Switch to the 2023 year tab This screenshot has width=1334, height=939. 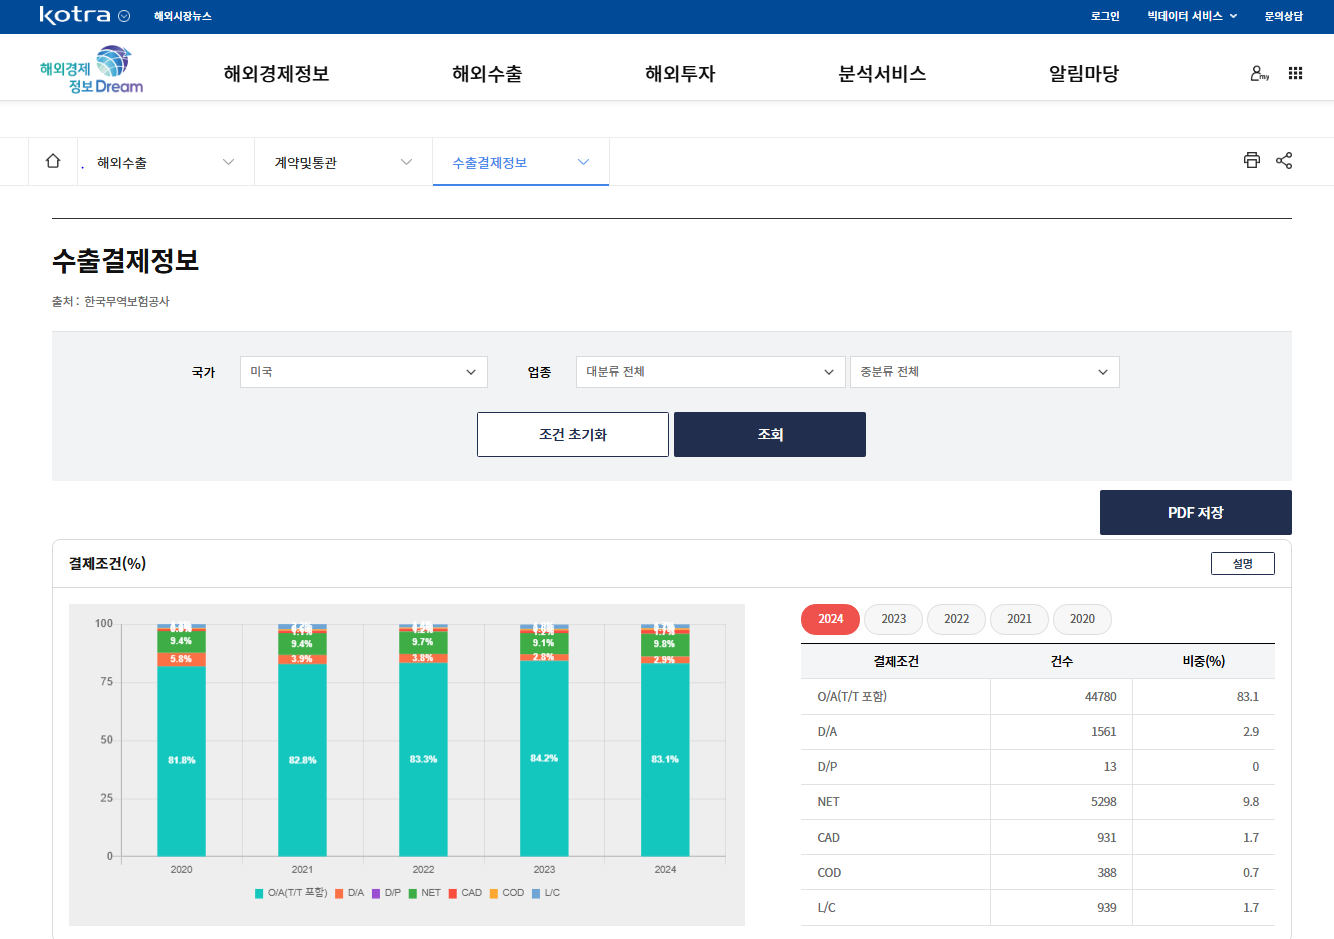click(893, 619)
